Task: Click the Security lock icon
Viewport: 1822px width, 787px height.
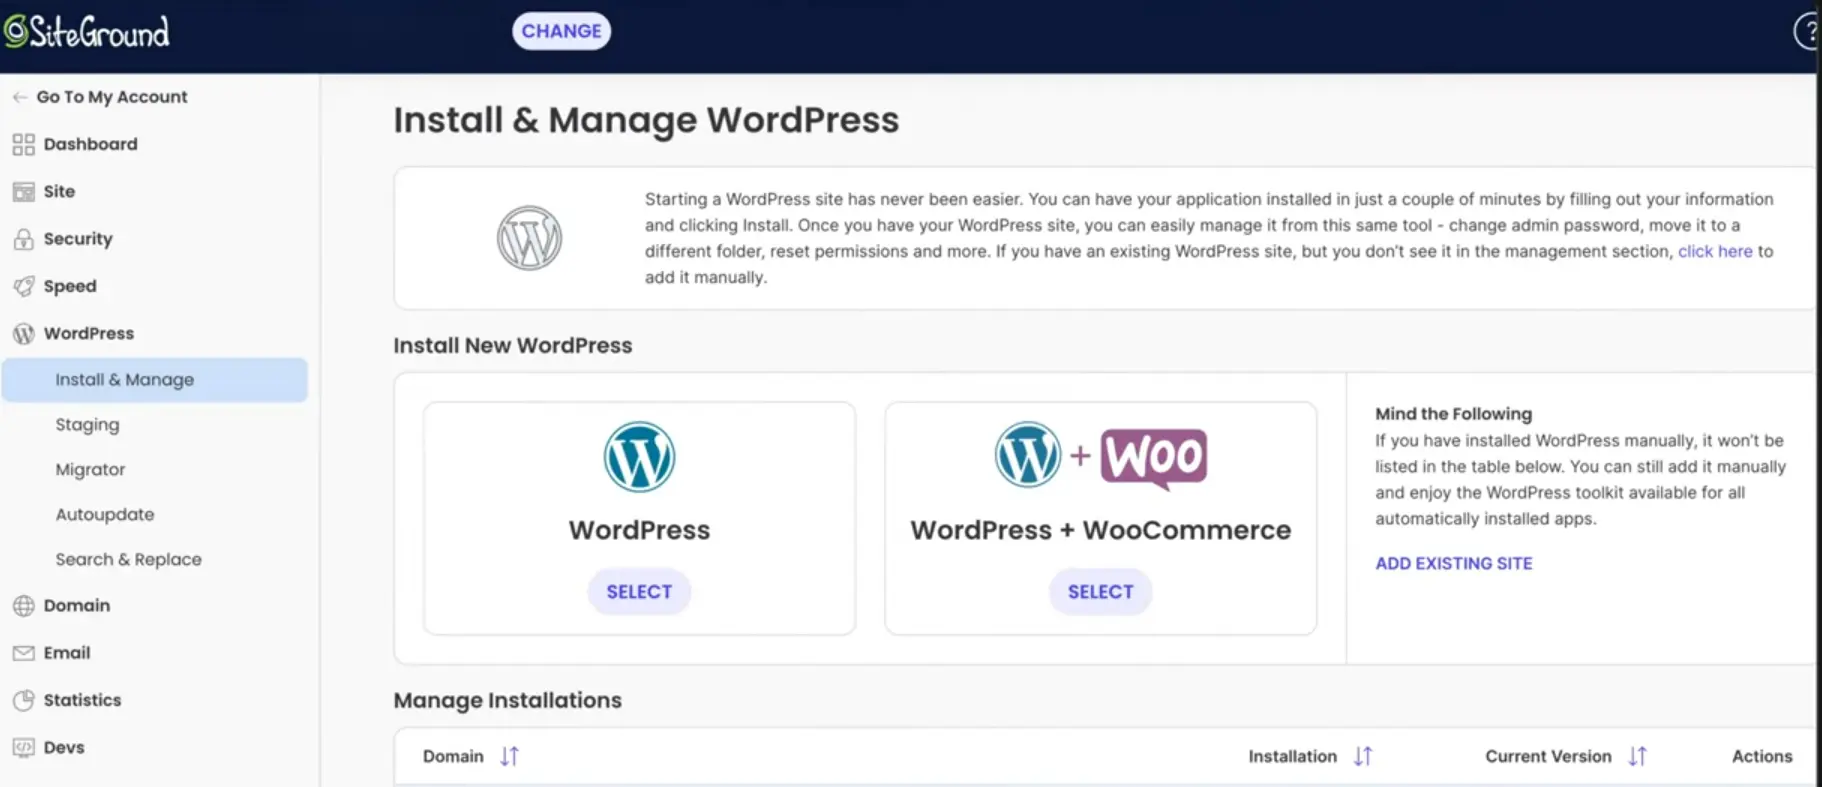Action: click(x=23, y=239)
